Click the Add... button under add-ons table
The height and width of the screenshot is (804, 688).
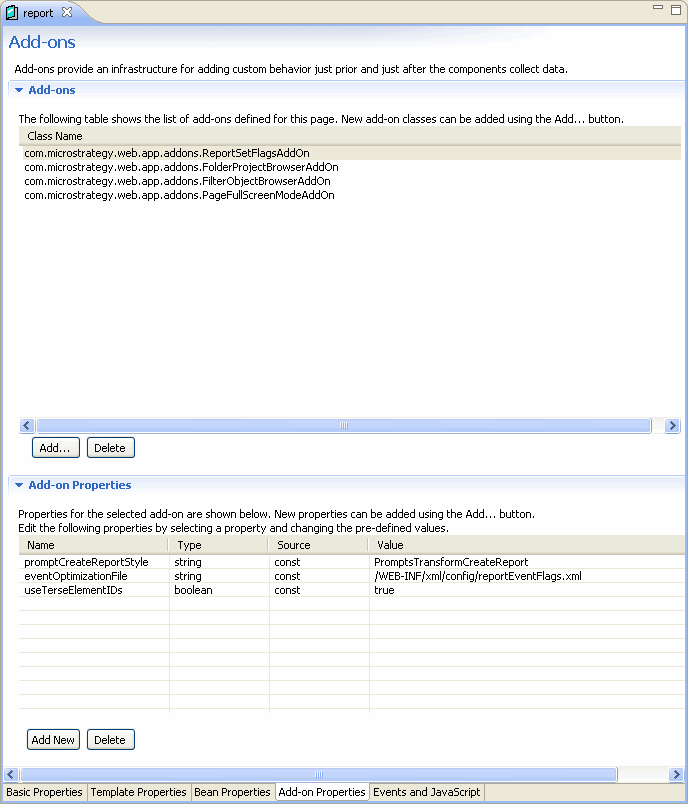[55, 448]
